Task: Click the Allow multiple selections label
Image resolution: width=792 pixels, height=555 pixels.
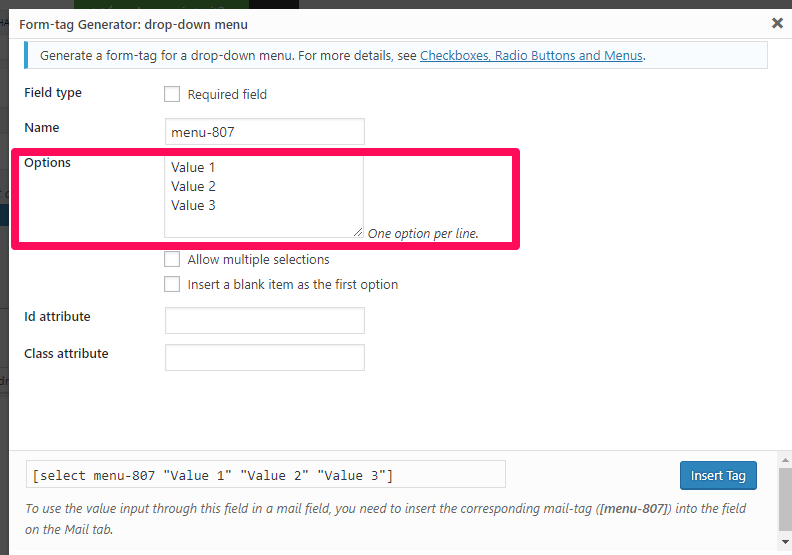Action: [x=258, y=260]
